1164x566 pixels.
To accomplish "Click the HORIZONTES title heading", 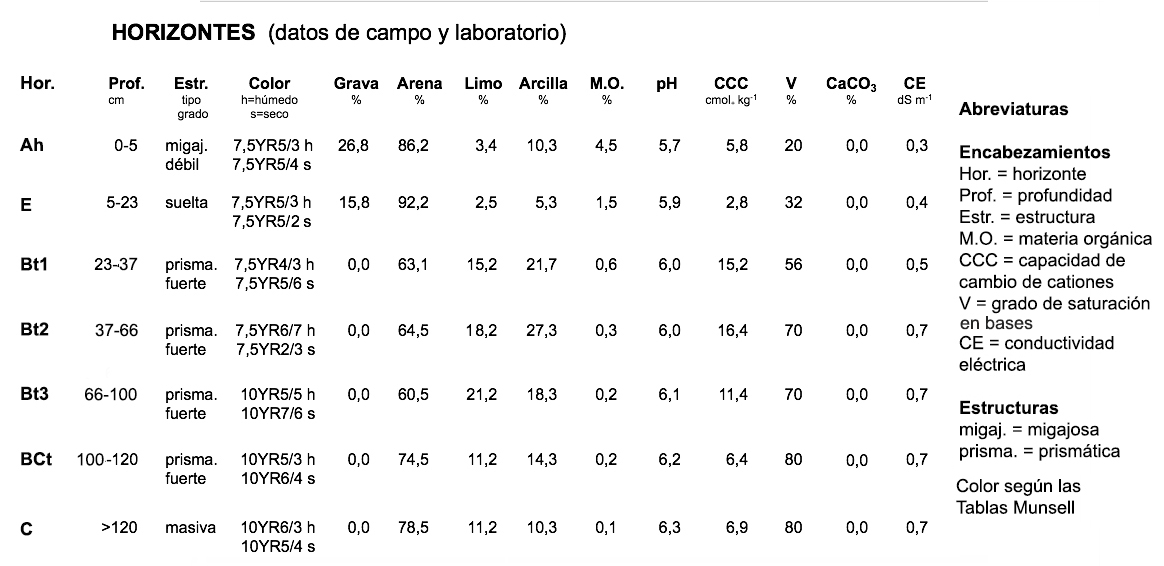I will 184,34.
